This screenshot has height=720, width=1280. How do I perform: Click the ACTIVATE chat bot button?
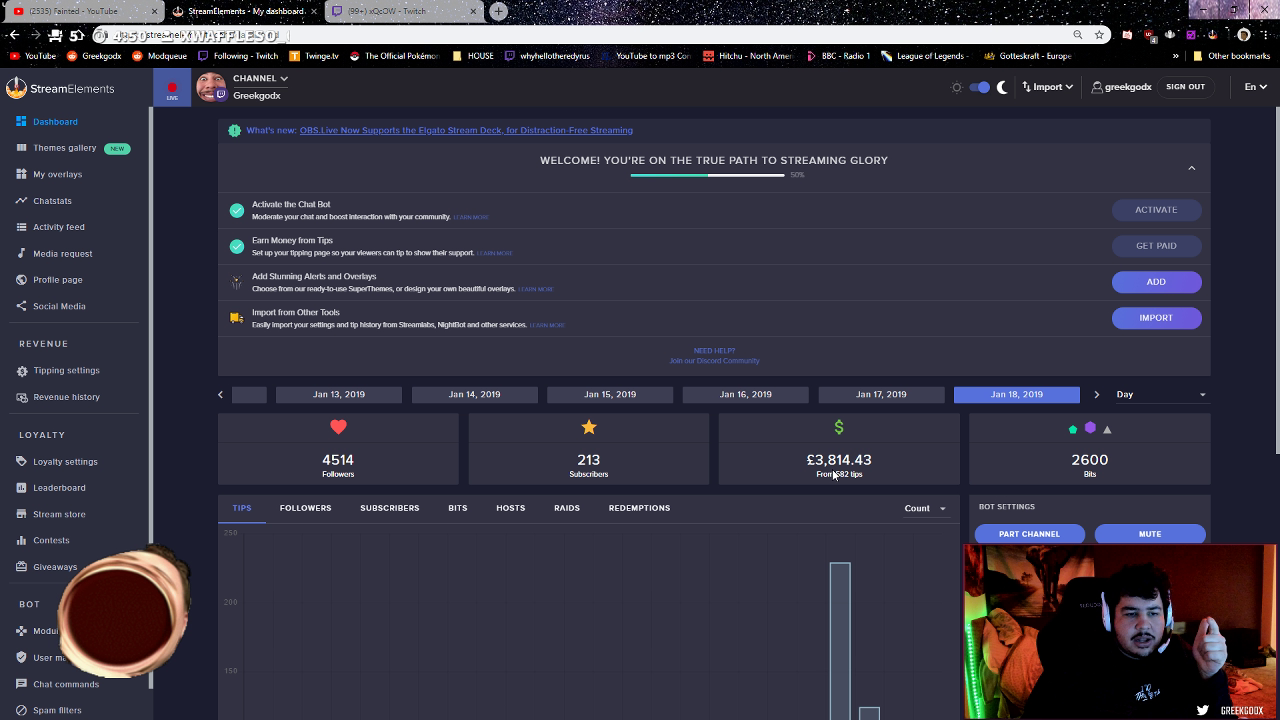click(1156, 210)
